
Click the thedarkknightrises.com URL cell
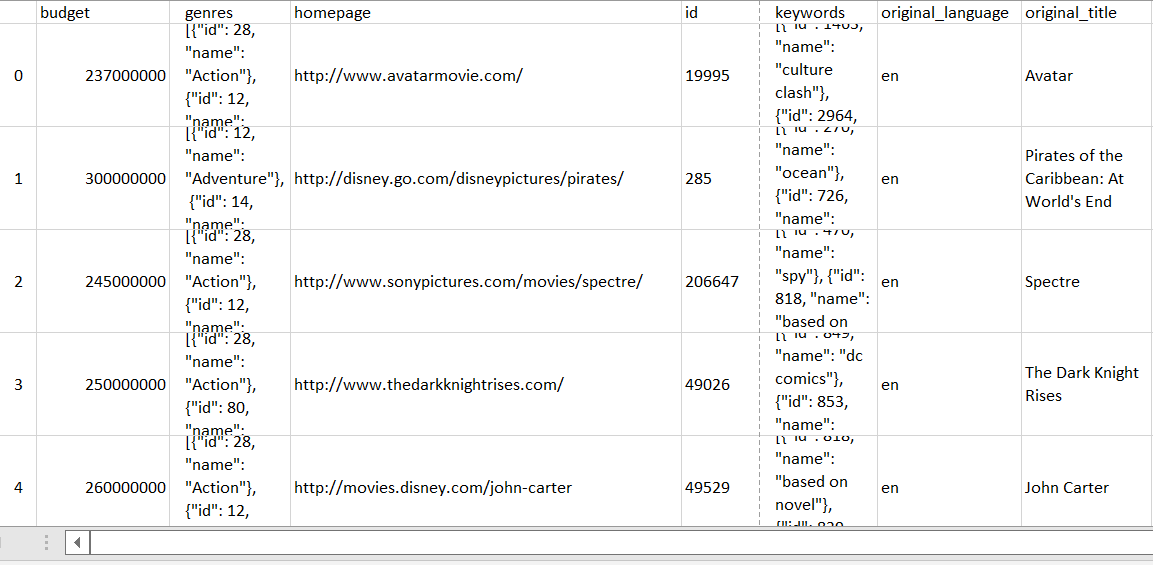429,385
